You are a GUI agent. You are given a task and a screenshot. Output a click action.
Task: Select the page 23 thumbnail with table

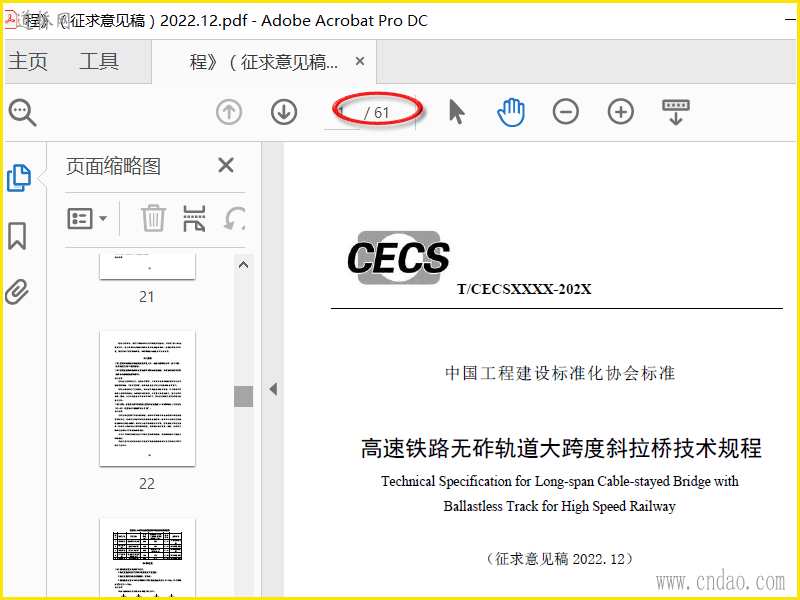(147, 557)
